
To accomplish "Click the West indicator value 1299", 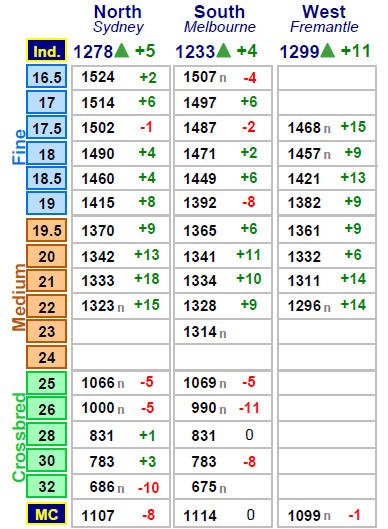I will point(299,52).
